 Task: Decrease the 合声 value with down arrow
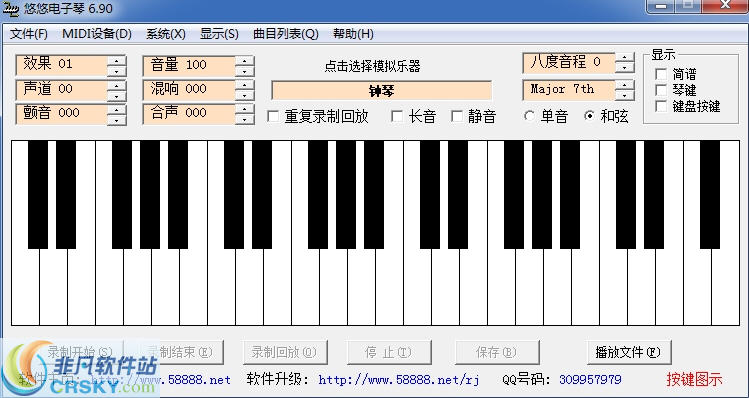[x=245, y=120]
